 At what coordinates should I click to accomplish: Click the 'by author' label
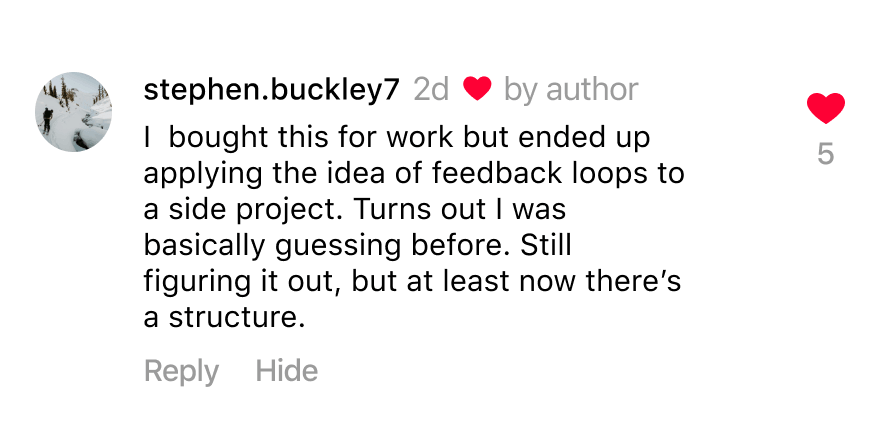(571, 89)
